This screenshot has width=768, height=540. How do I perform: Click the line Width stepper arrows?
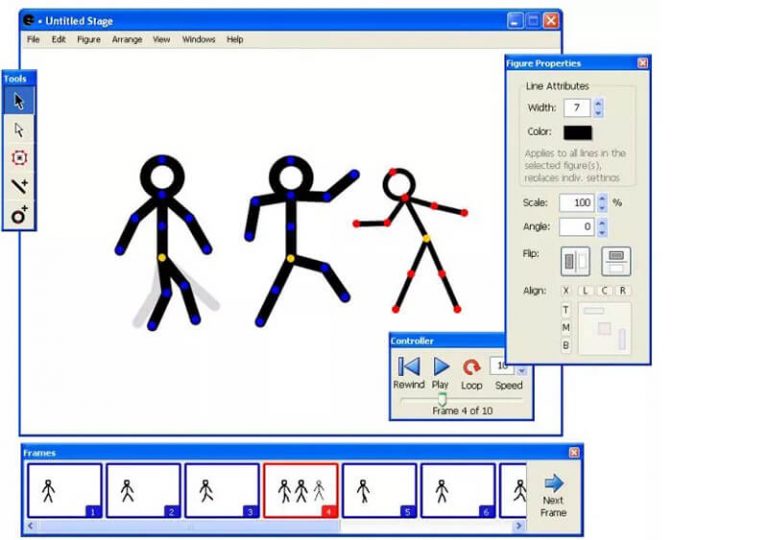[x=598, y=107]
